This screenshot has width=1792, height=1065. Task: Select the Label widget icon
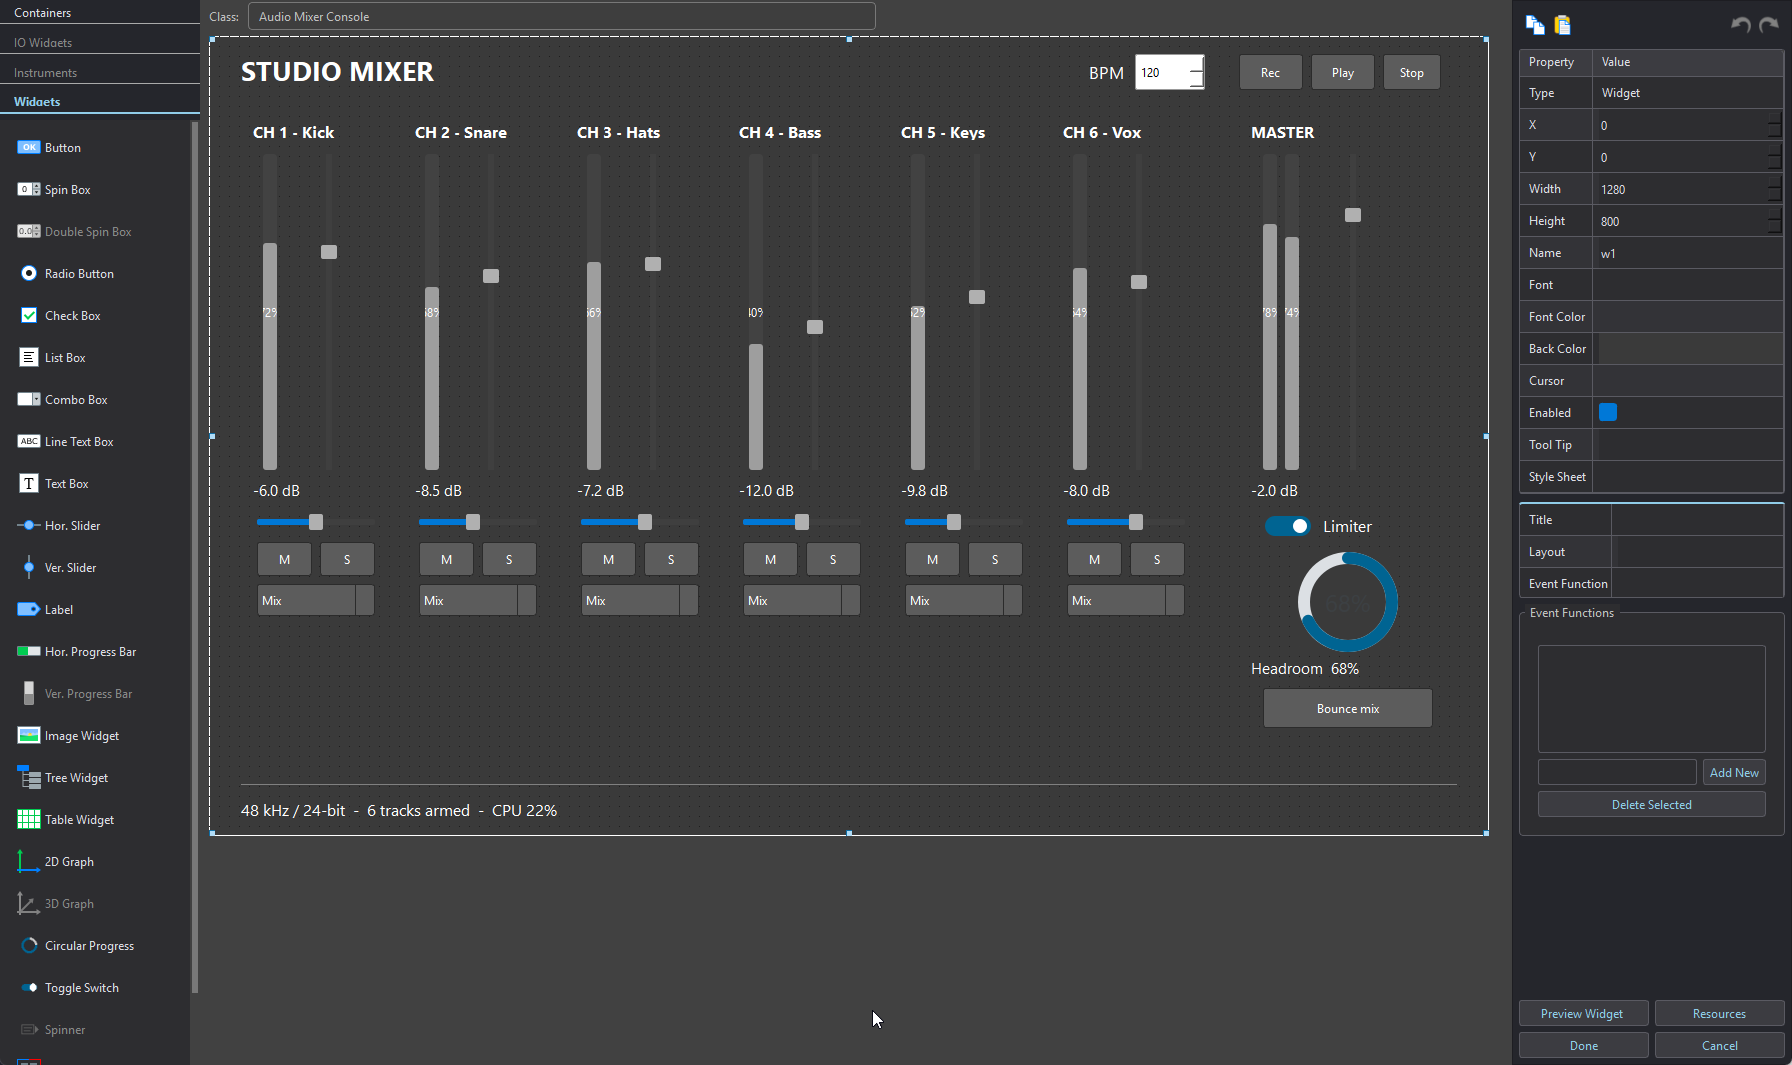[29, 609]
